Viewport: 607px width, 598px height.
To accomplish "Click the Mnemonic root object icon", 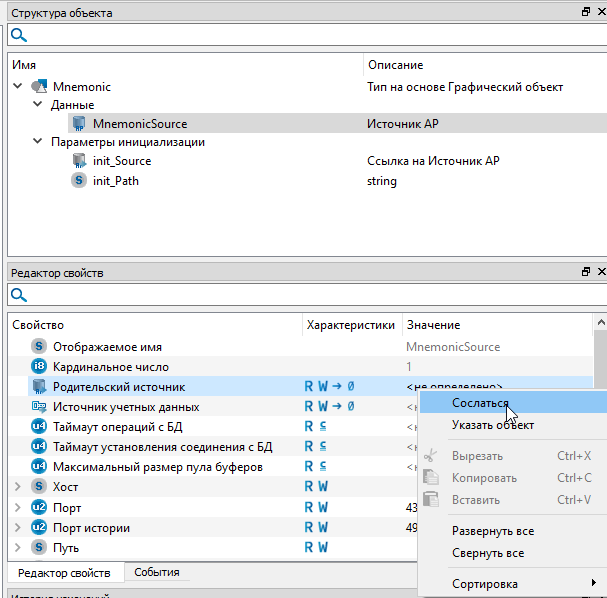I will point(40,87).
